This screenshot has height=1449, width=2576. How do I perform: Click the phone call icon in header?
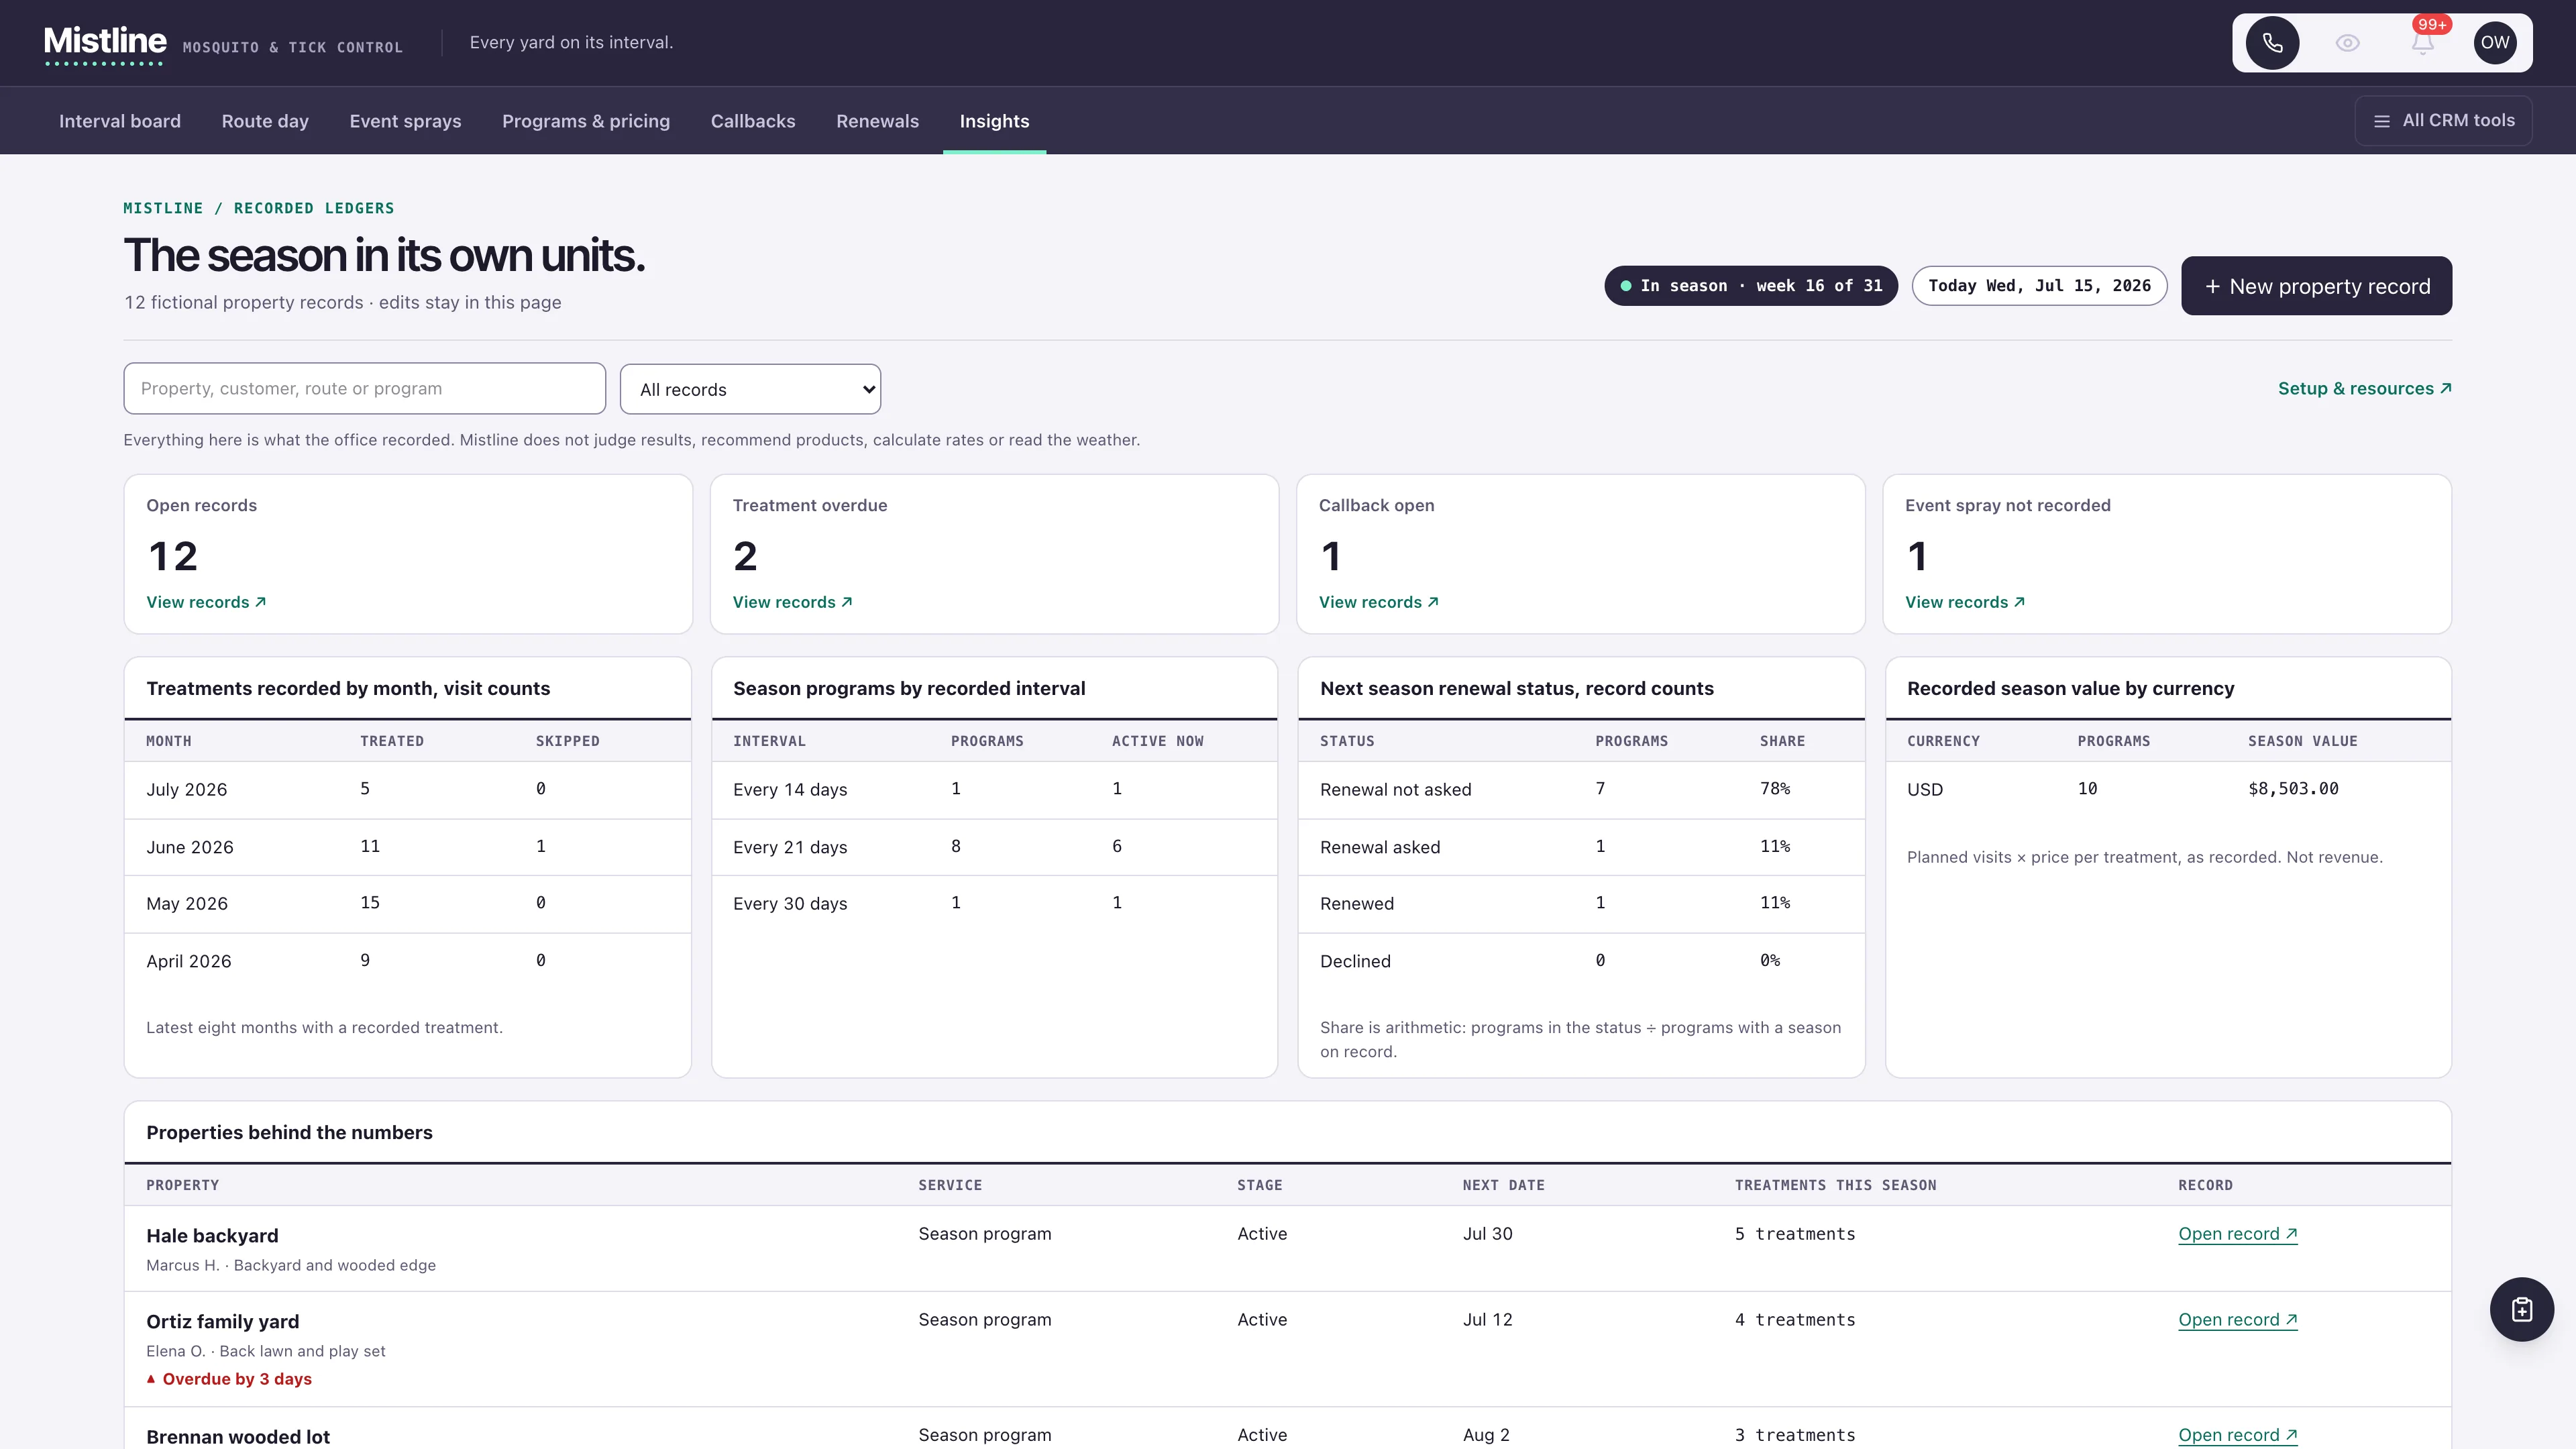(x=2272, y=43)
